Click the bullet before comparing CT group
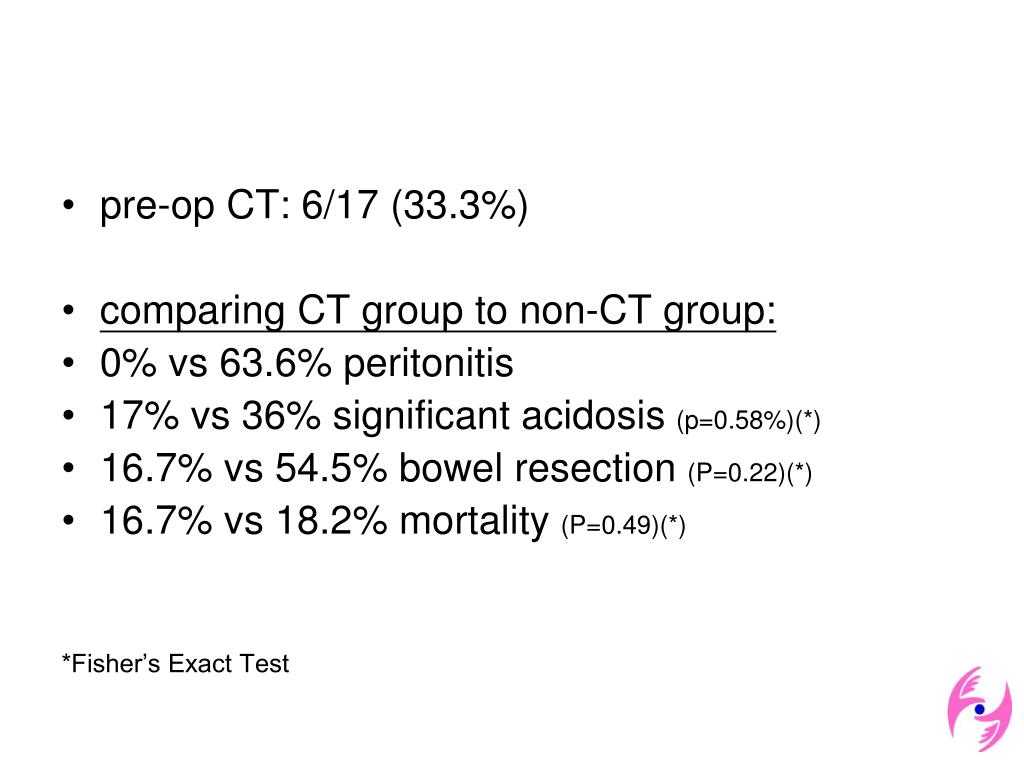Image resolution: width=1024 pixels, height=768 pixels. (x=68, y=311)
